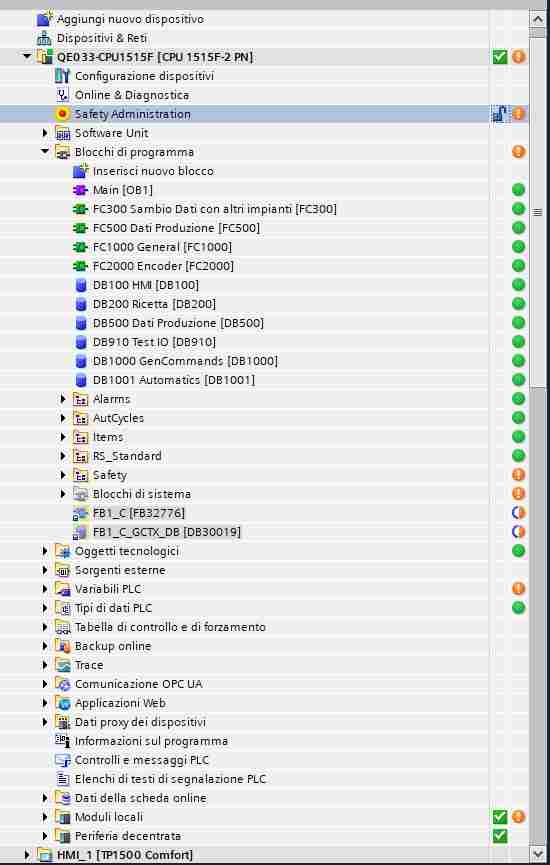Click the Online & Diagnostica stethoscope icon
This screenshot has width=550, height=865.
pyautogui.click(x=63, y=95)
